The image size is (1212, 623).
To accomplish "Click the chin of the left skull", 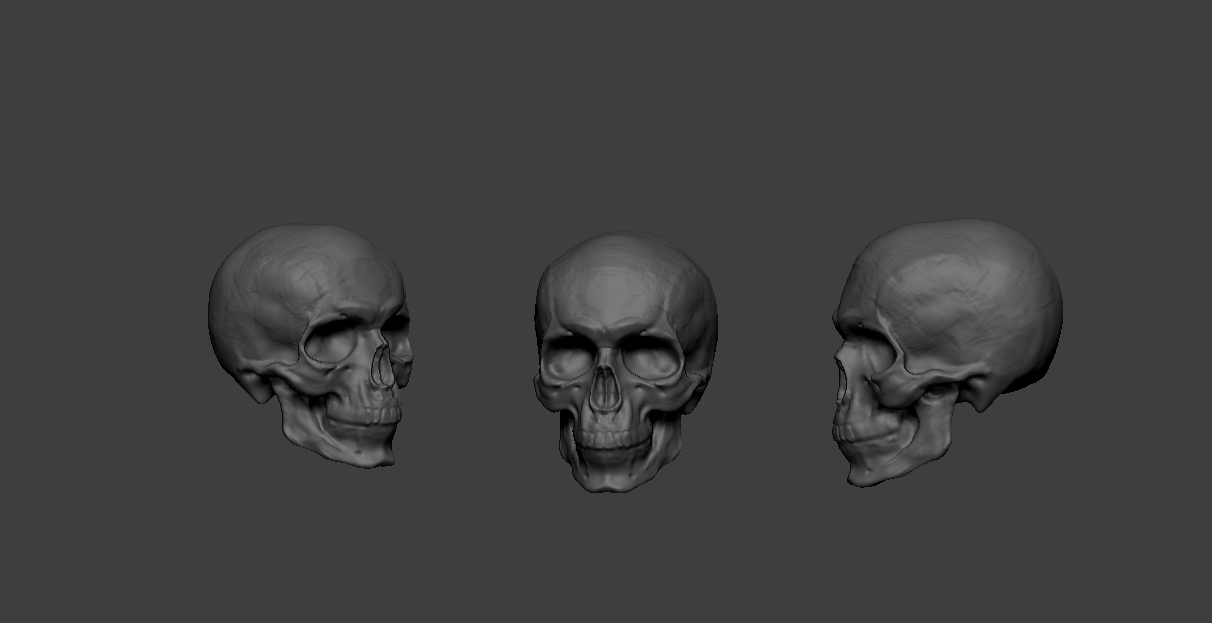I will pyautogui.click(x=360, y=455).
